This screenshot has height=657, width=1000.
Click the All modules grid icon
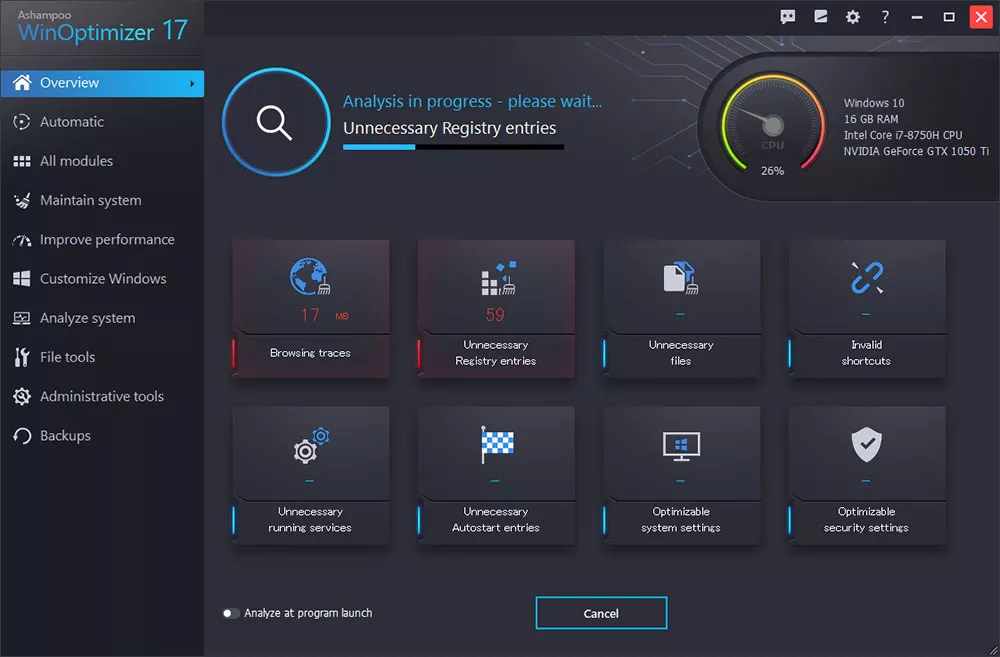tap(22, 161)
